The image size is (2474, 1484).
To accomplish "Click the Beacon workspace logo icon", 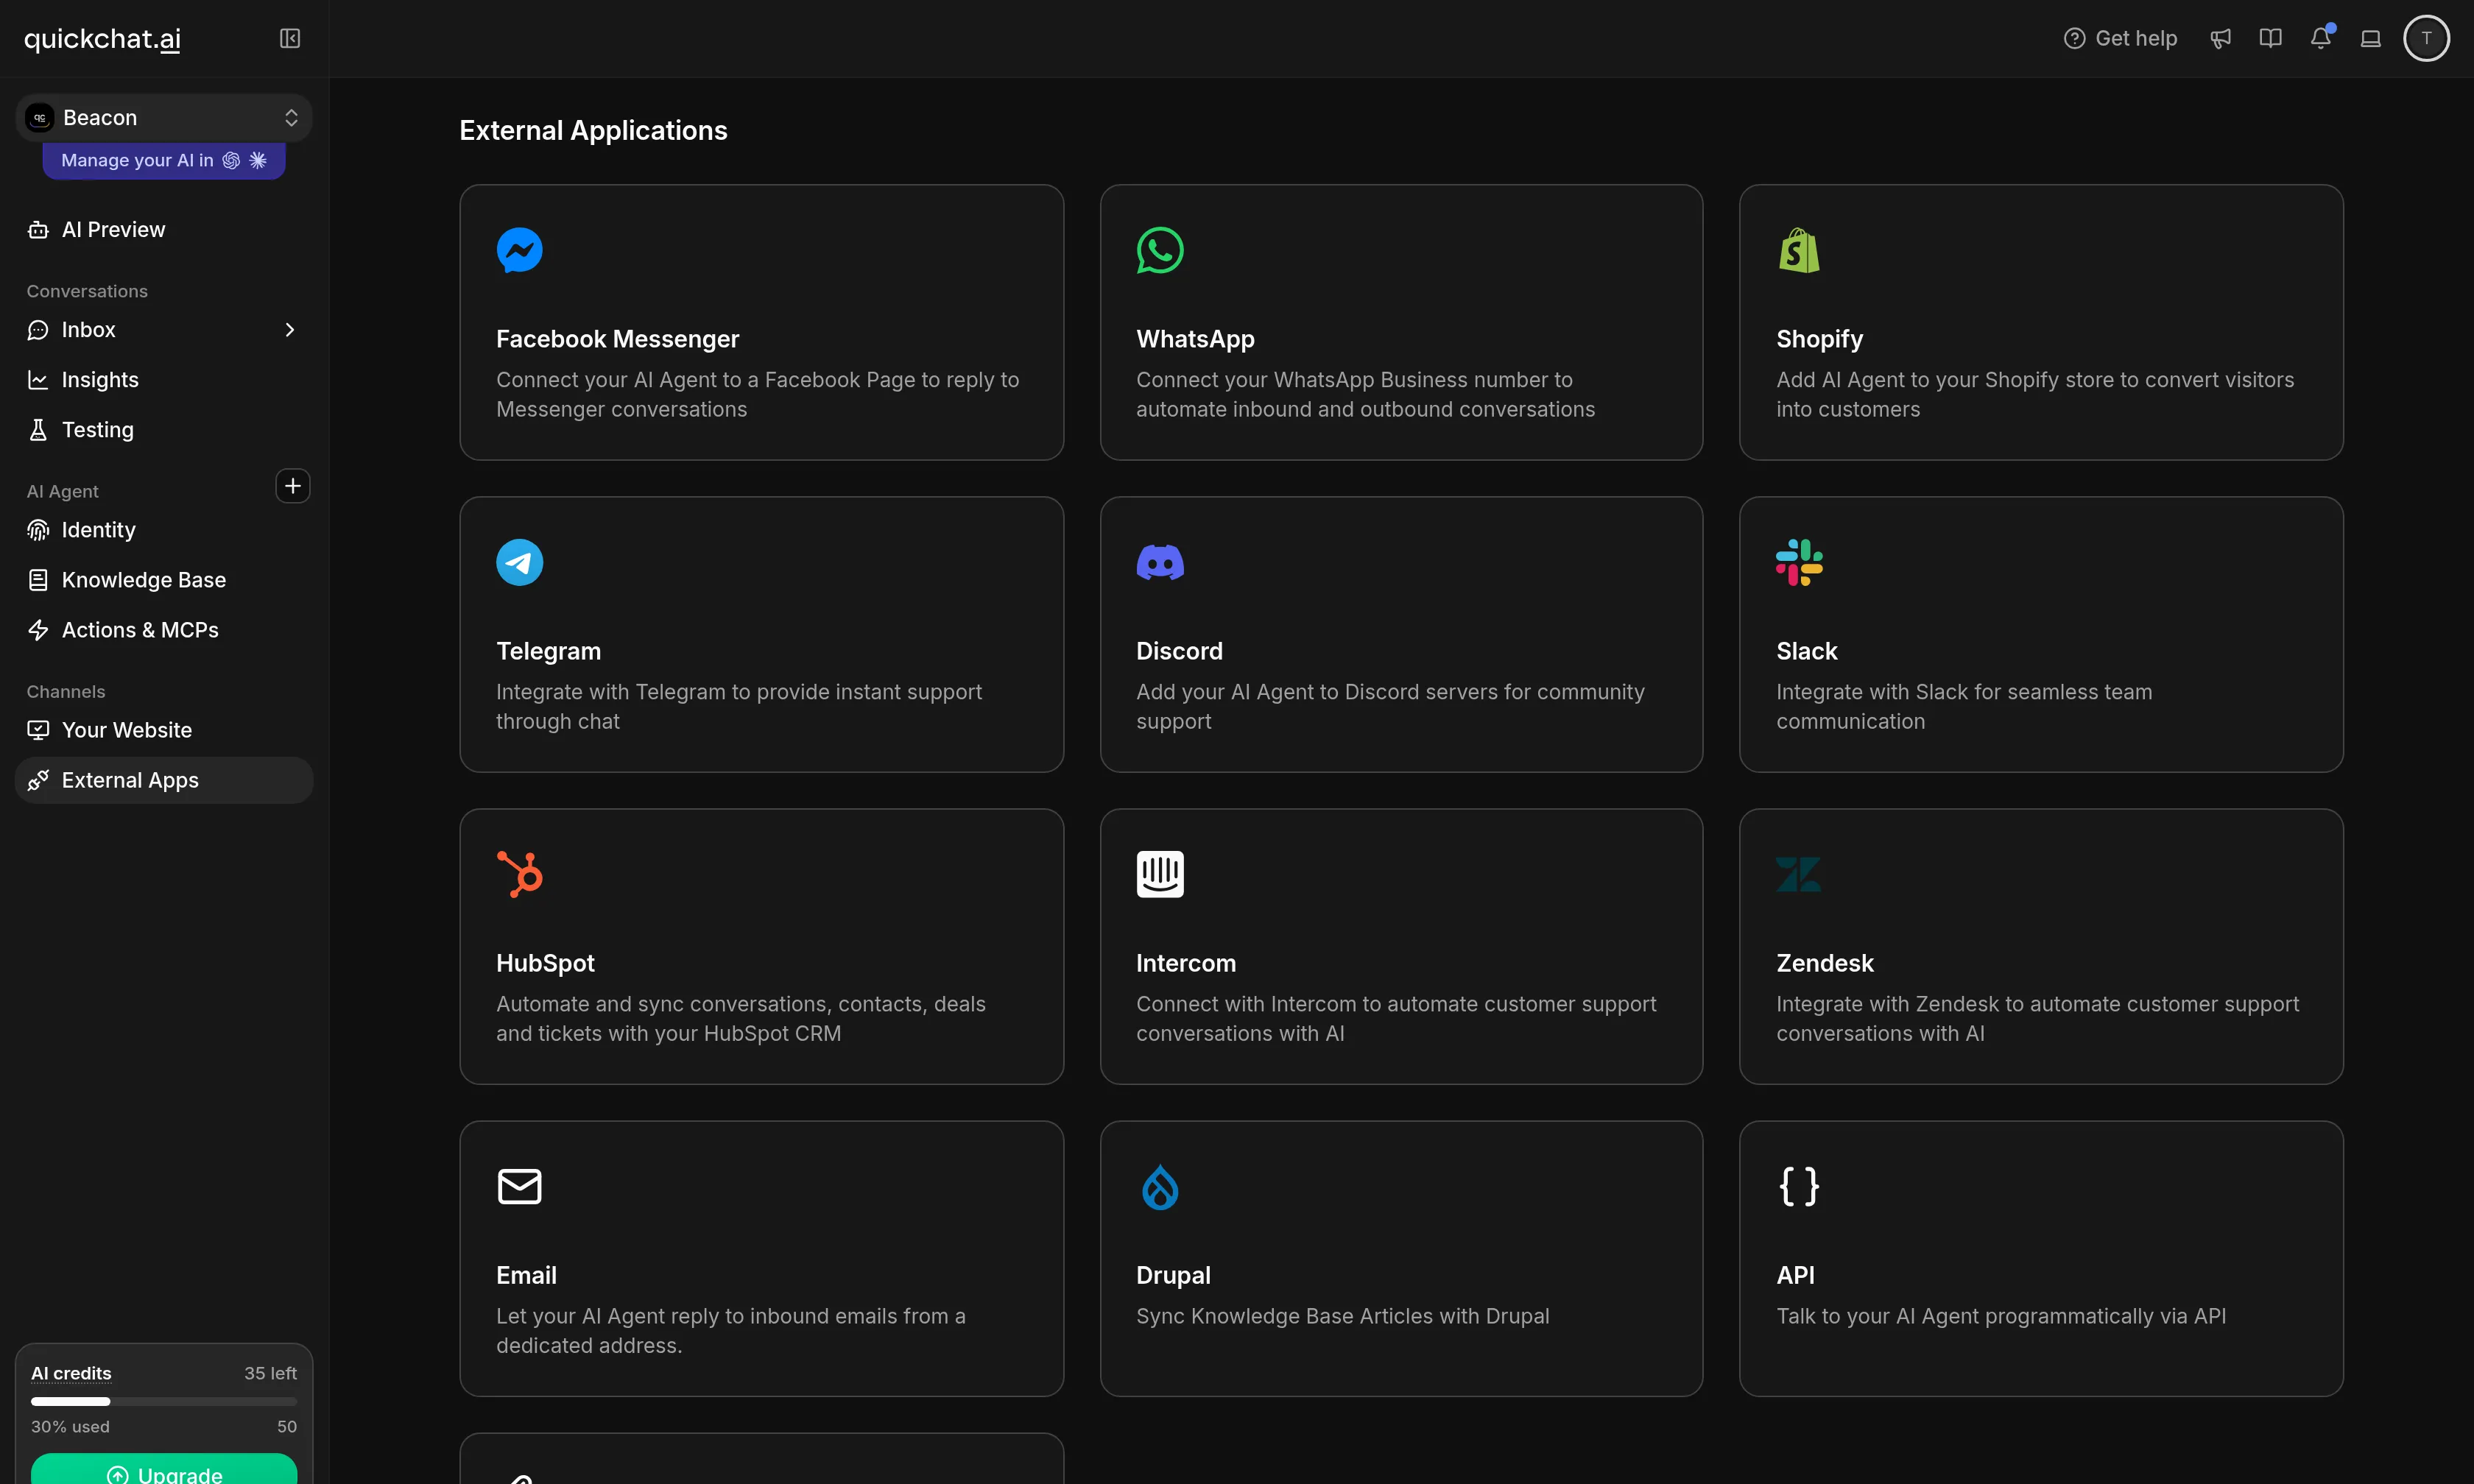I will 40,118.
